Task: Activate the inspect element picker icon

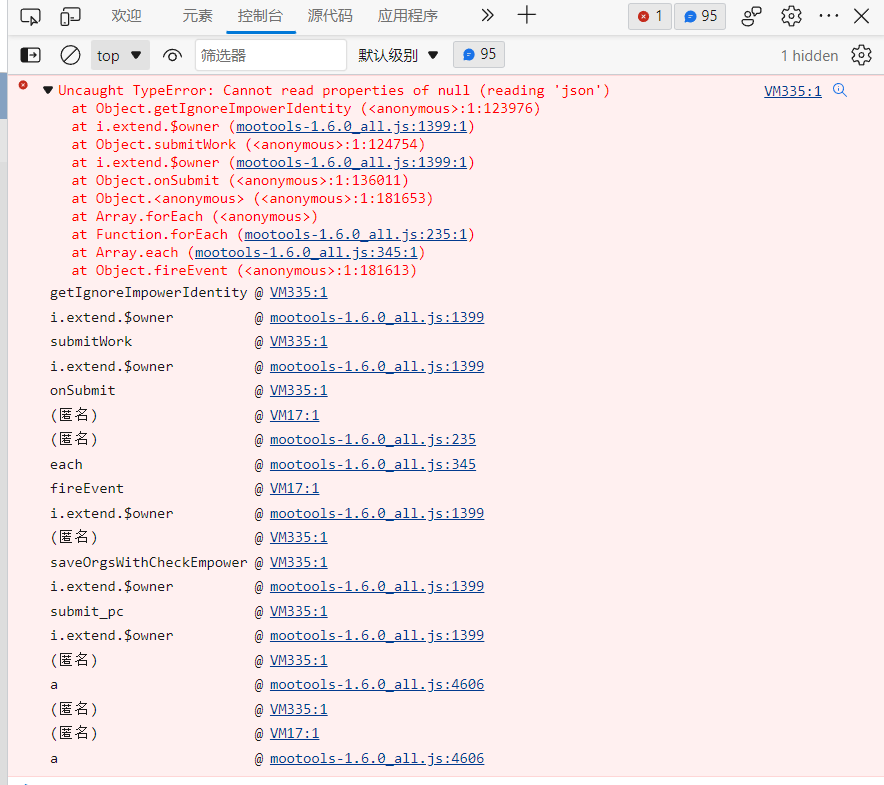Action: 31,16
